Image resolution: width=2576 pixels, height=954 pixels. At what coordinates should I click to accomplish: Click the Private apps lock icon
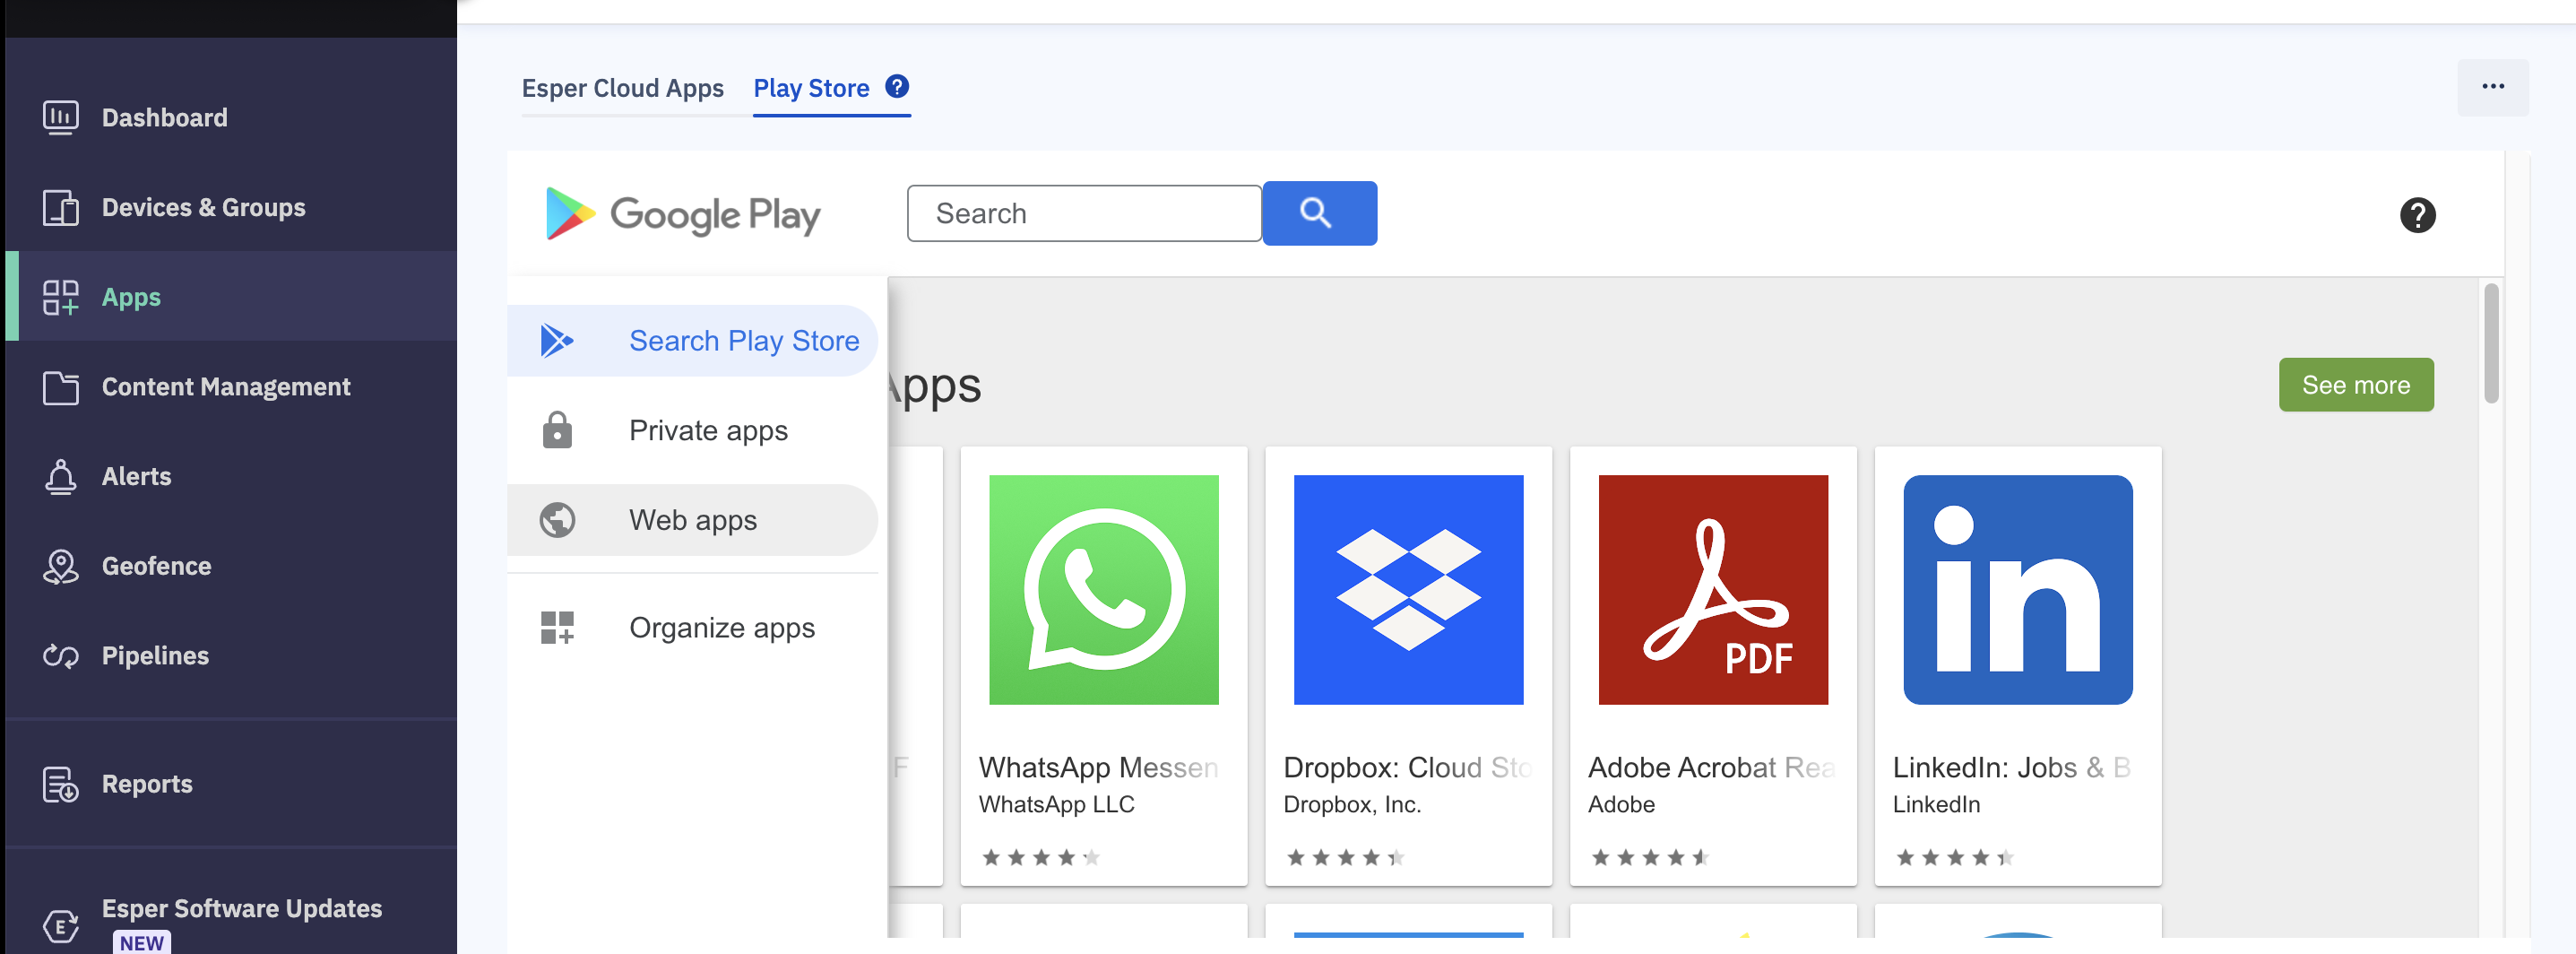(x=557, y=430)
